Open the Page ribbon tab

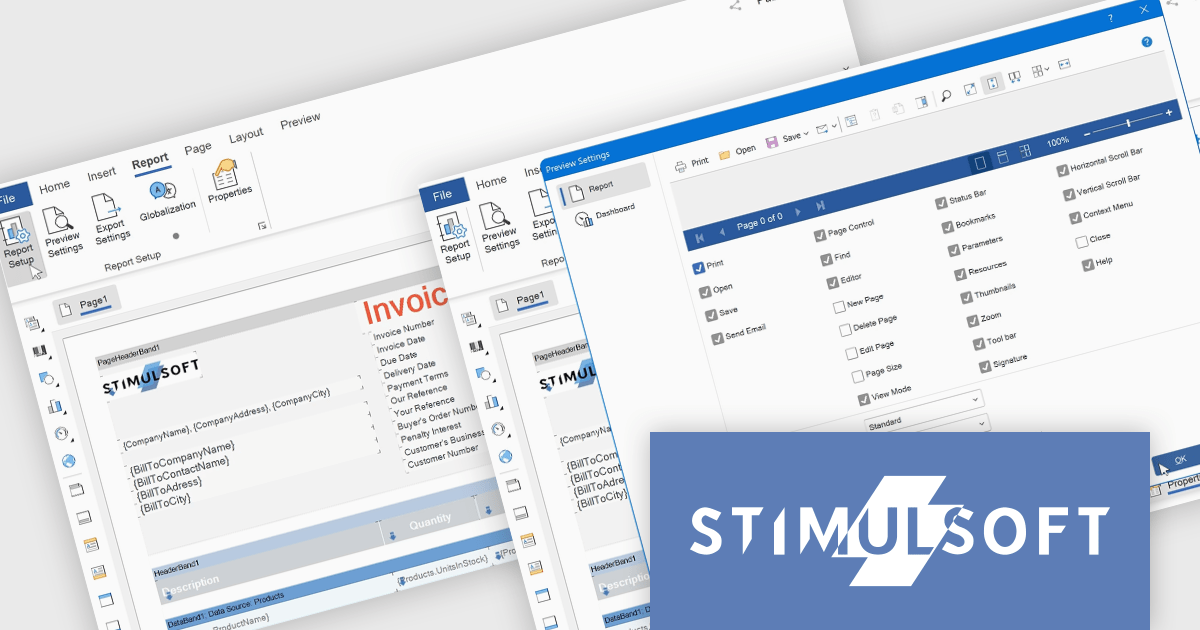198,148
